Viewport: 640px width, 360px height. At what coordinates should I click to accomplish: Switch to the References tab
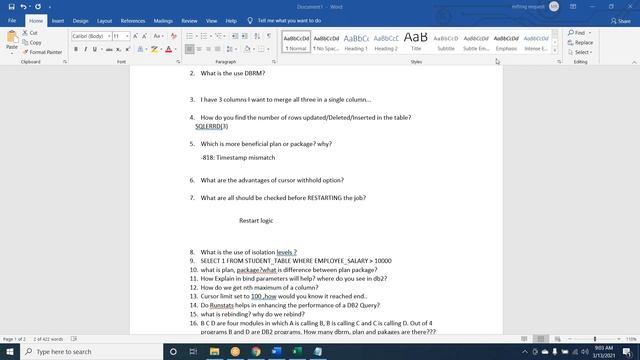tap(133, 20)
